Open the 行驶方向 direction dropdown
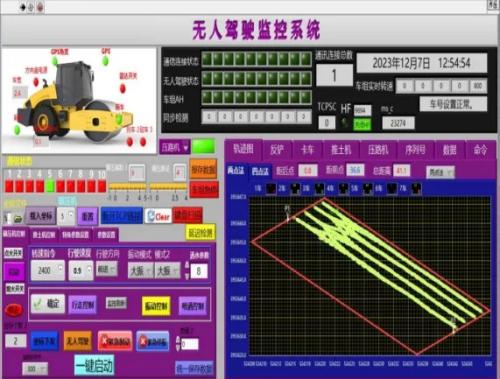The width and height of the screenshot is (500, 379). tap(107, 269)
